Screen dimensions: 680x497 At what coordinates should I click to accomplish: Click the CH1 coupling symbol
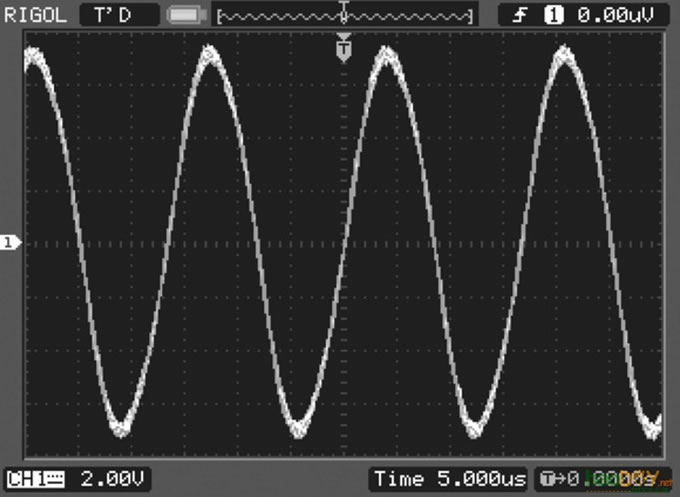pyautogui.click(x=55, y=479)
